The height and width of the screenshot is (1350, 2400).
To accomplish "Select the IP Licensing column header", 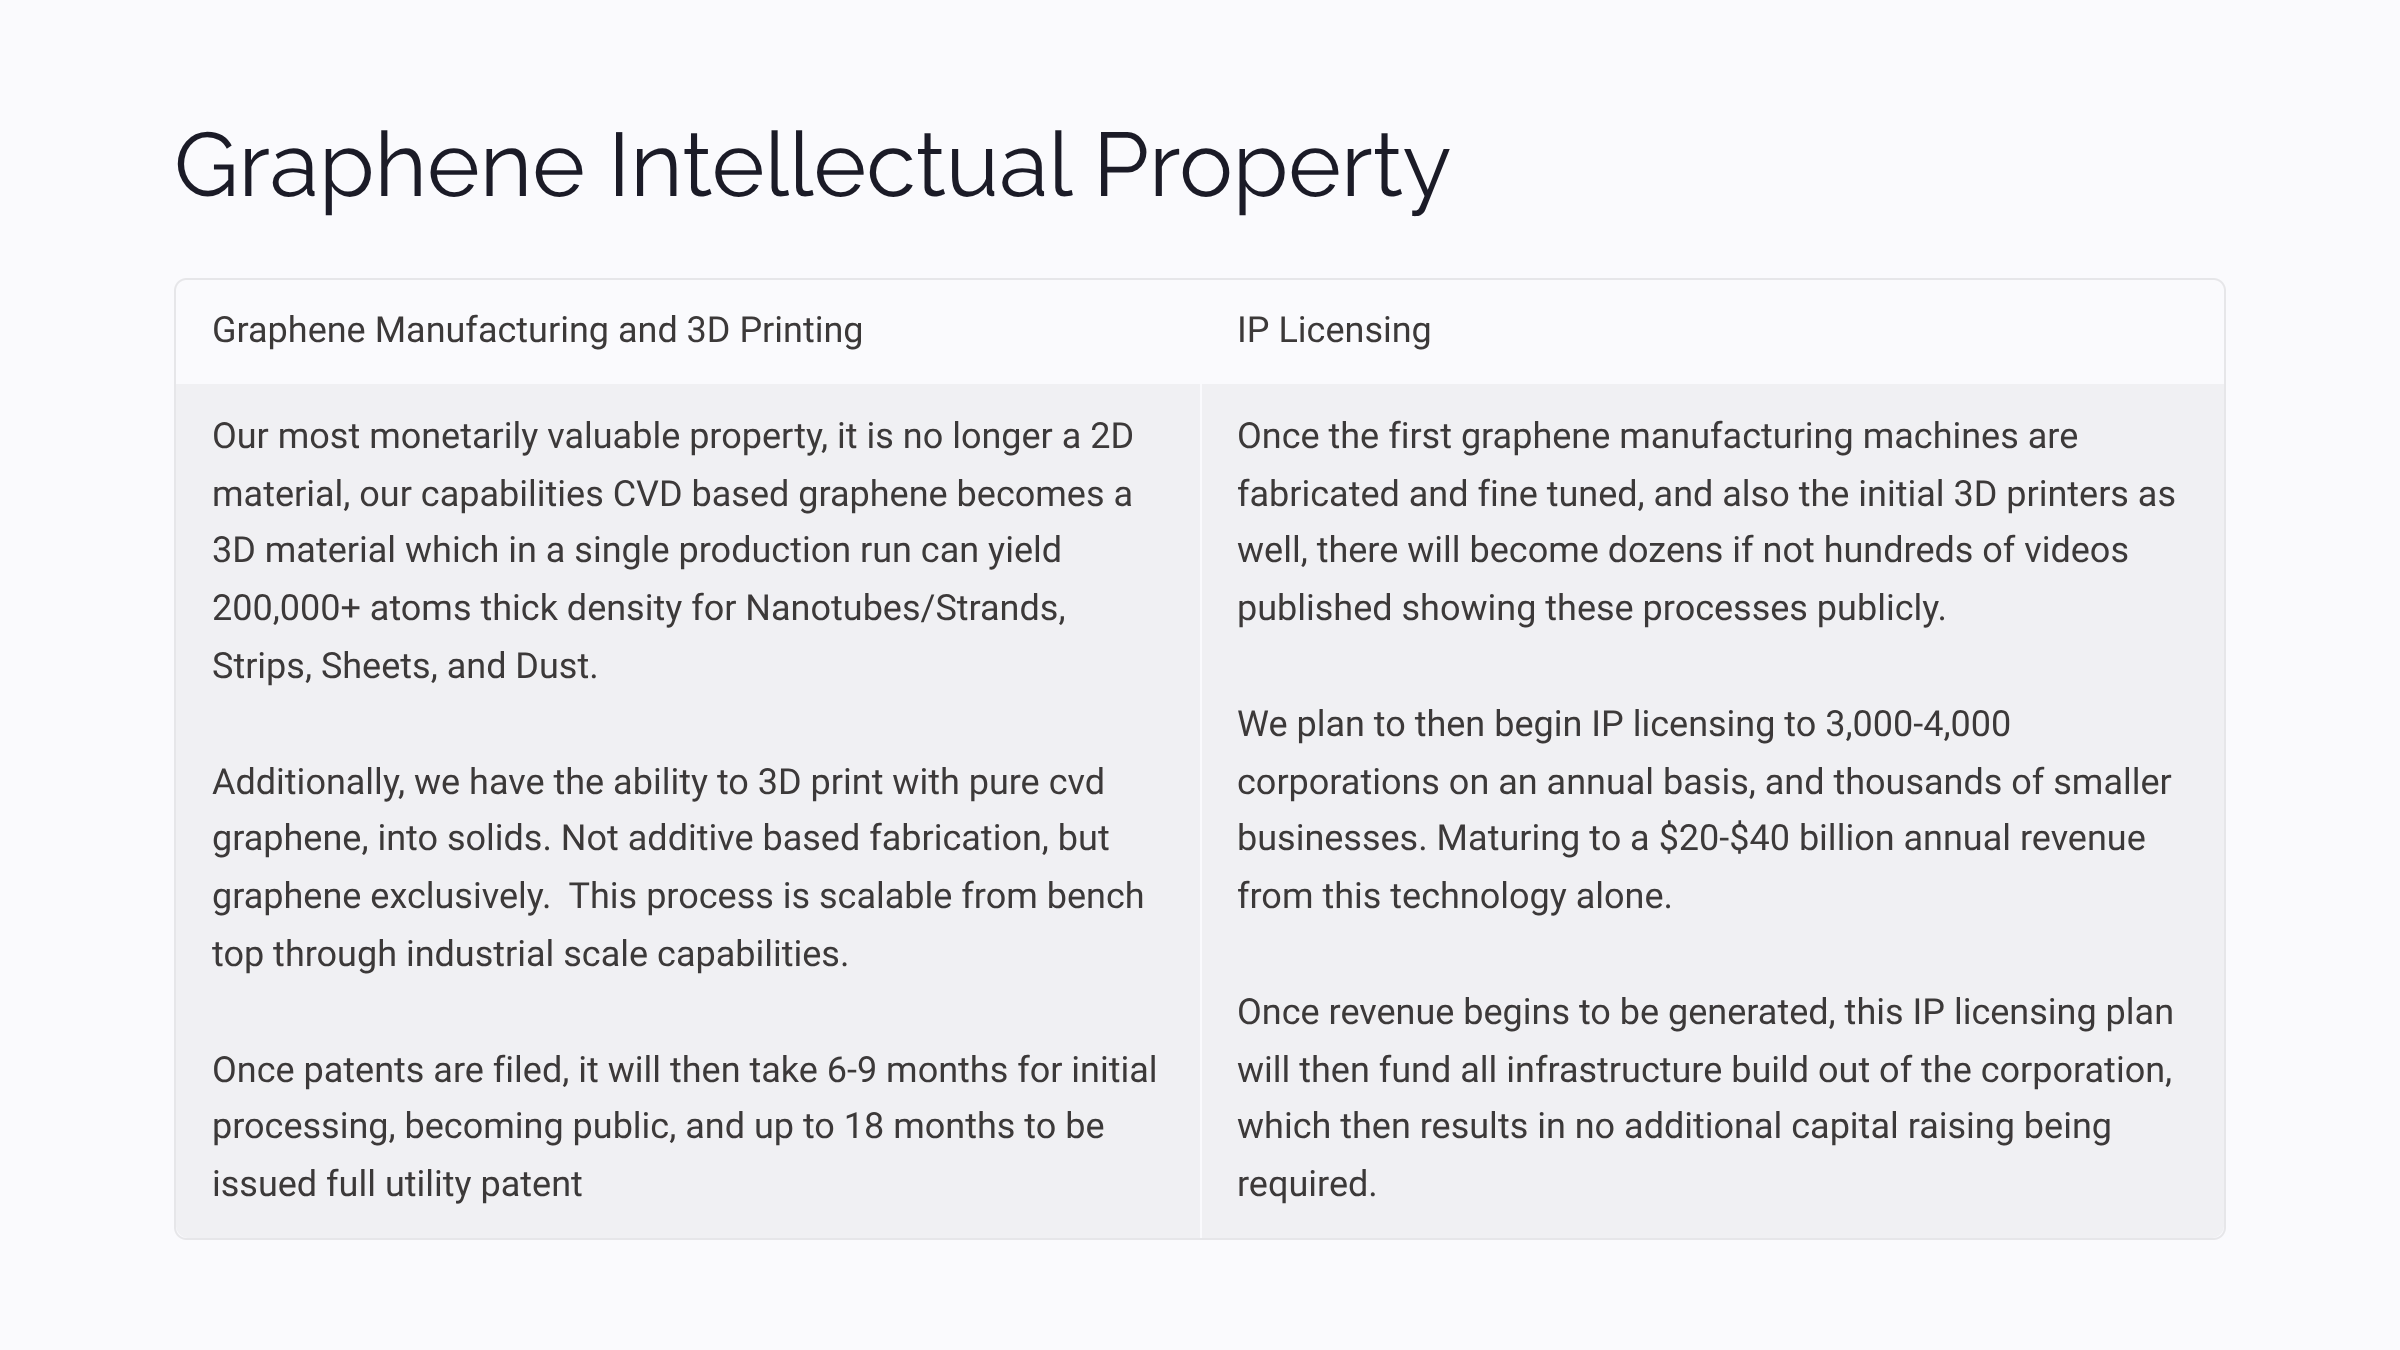I will click(x=1333, y=330).
